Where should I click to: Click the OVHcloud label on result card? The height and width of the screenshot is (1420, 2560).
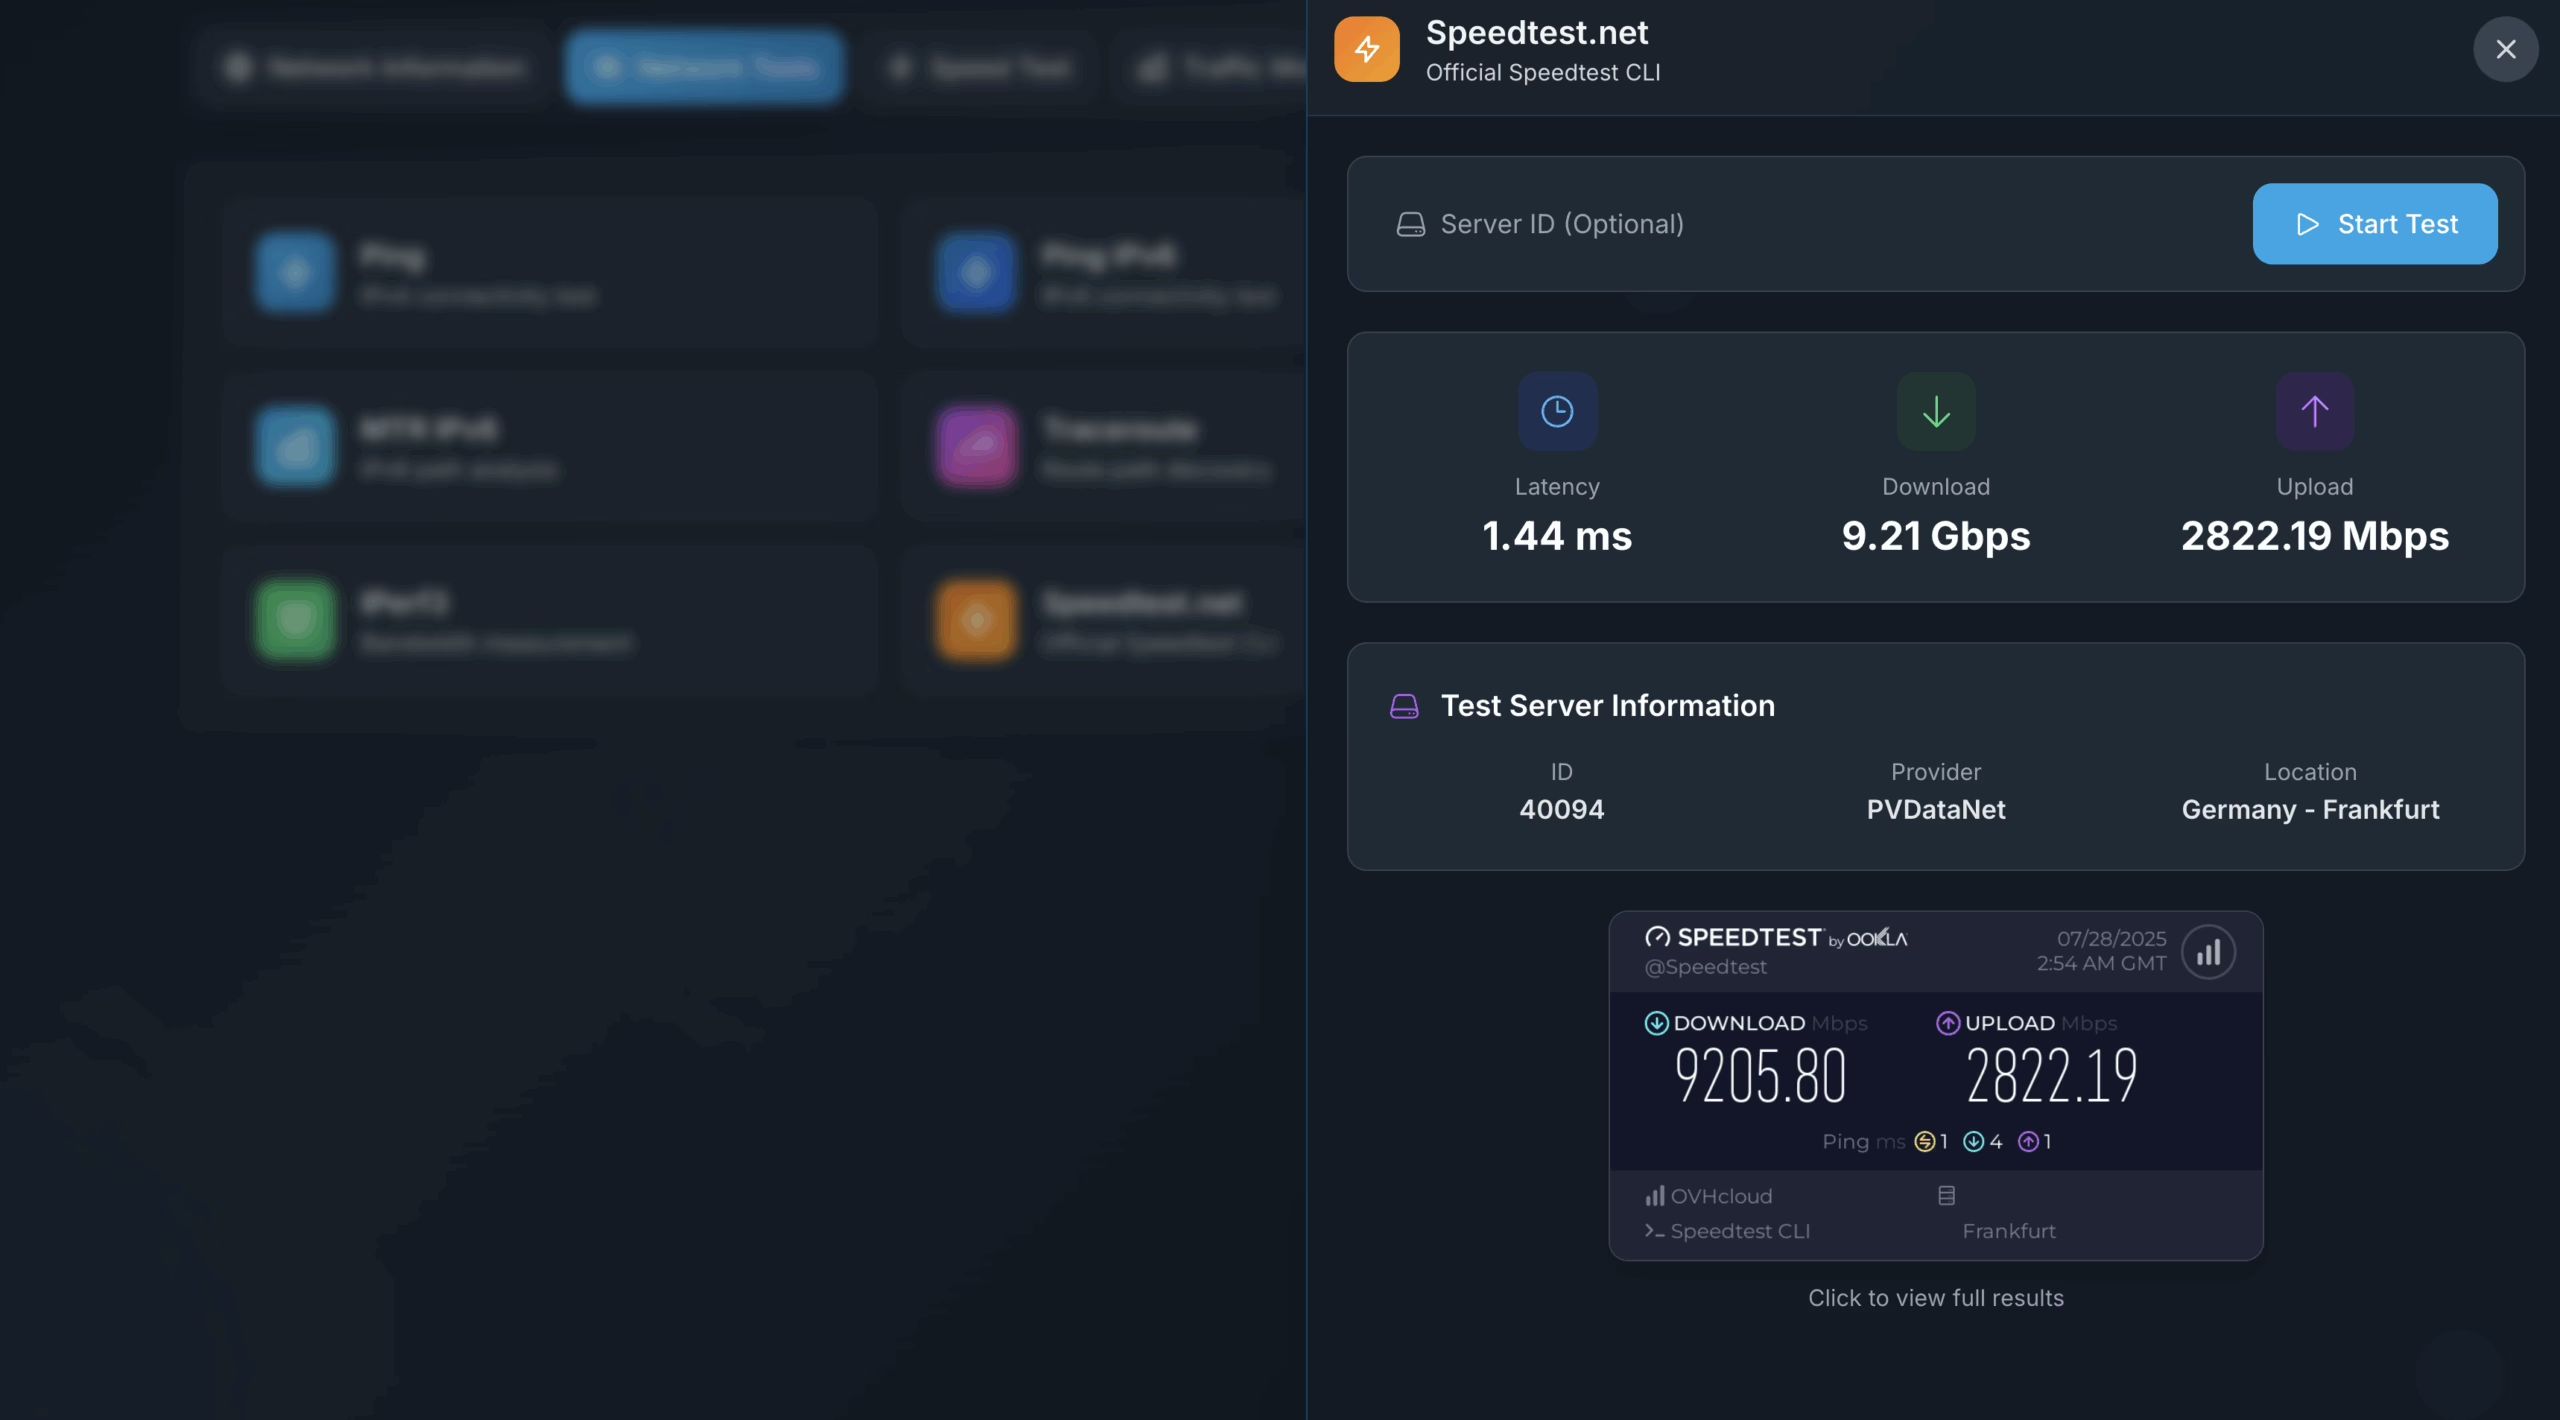1721,1196
